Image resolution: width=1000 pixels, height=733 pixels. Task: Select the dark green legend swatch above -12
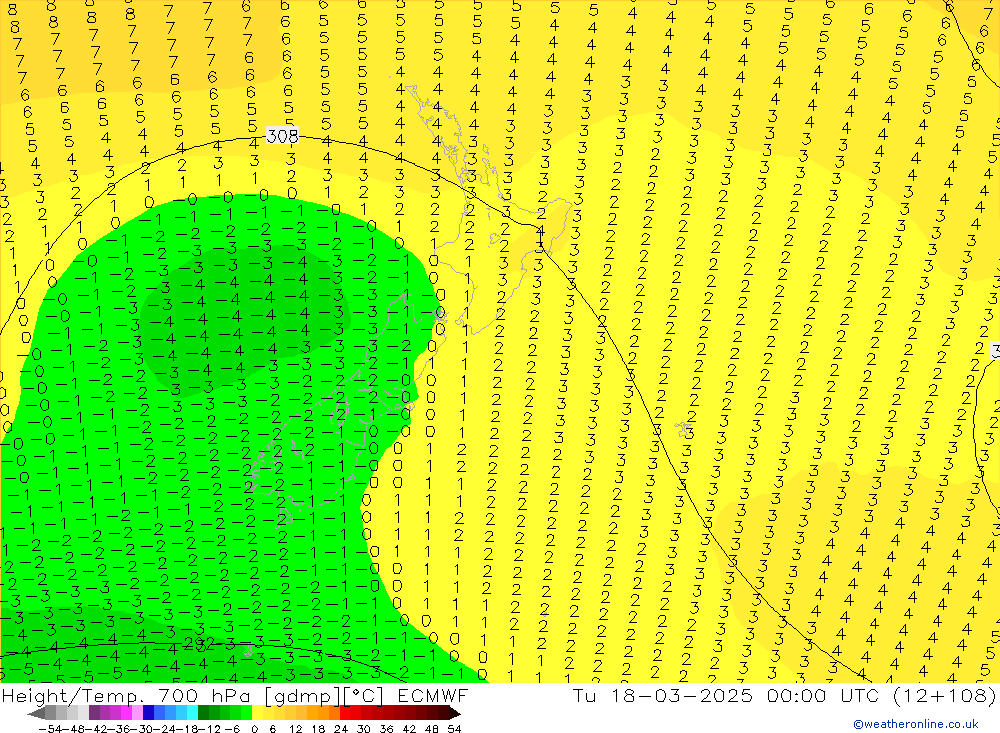[x=203, y=713]
